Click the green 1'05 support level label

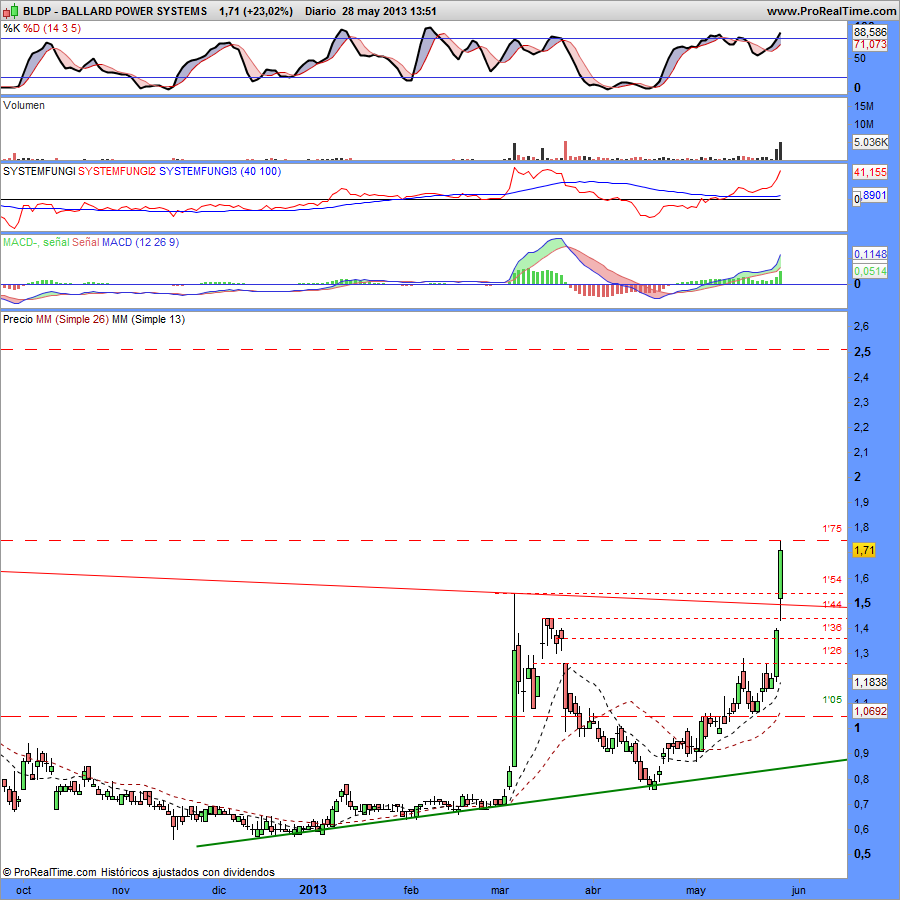pyautogui.click(x=832, y=700)
